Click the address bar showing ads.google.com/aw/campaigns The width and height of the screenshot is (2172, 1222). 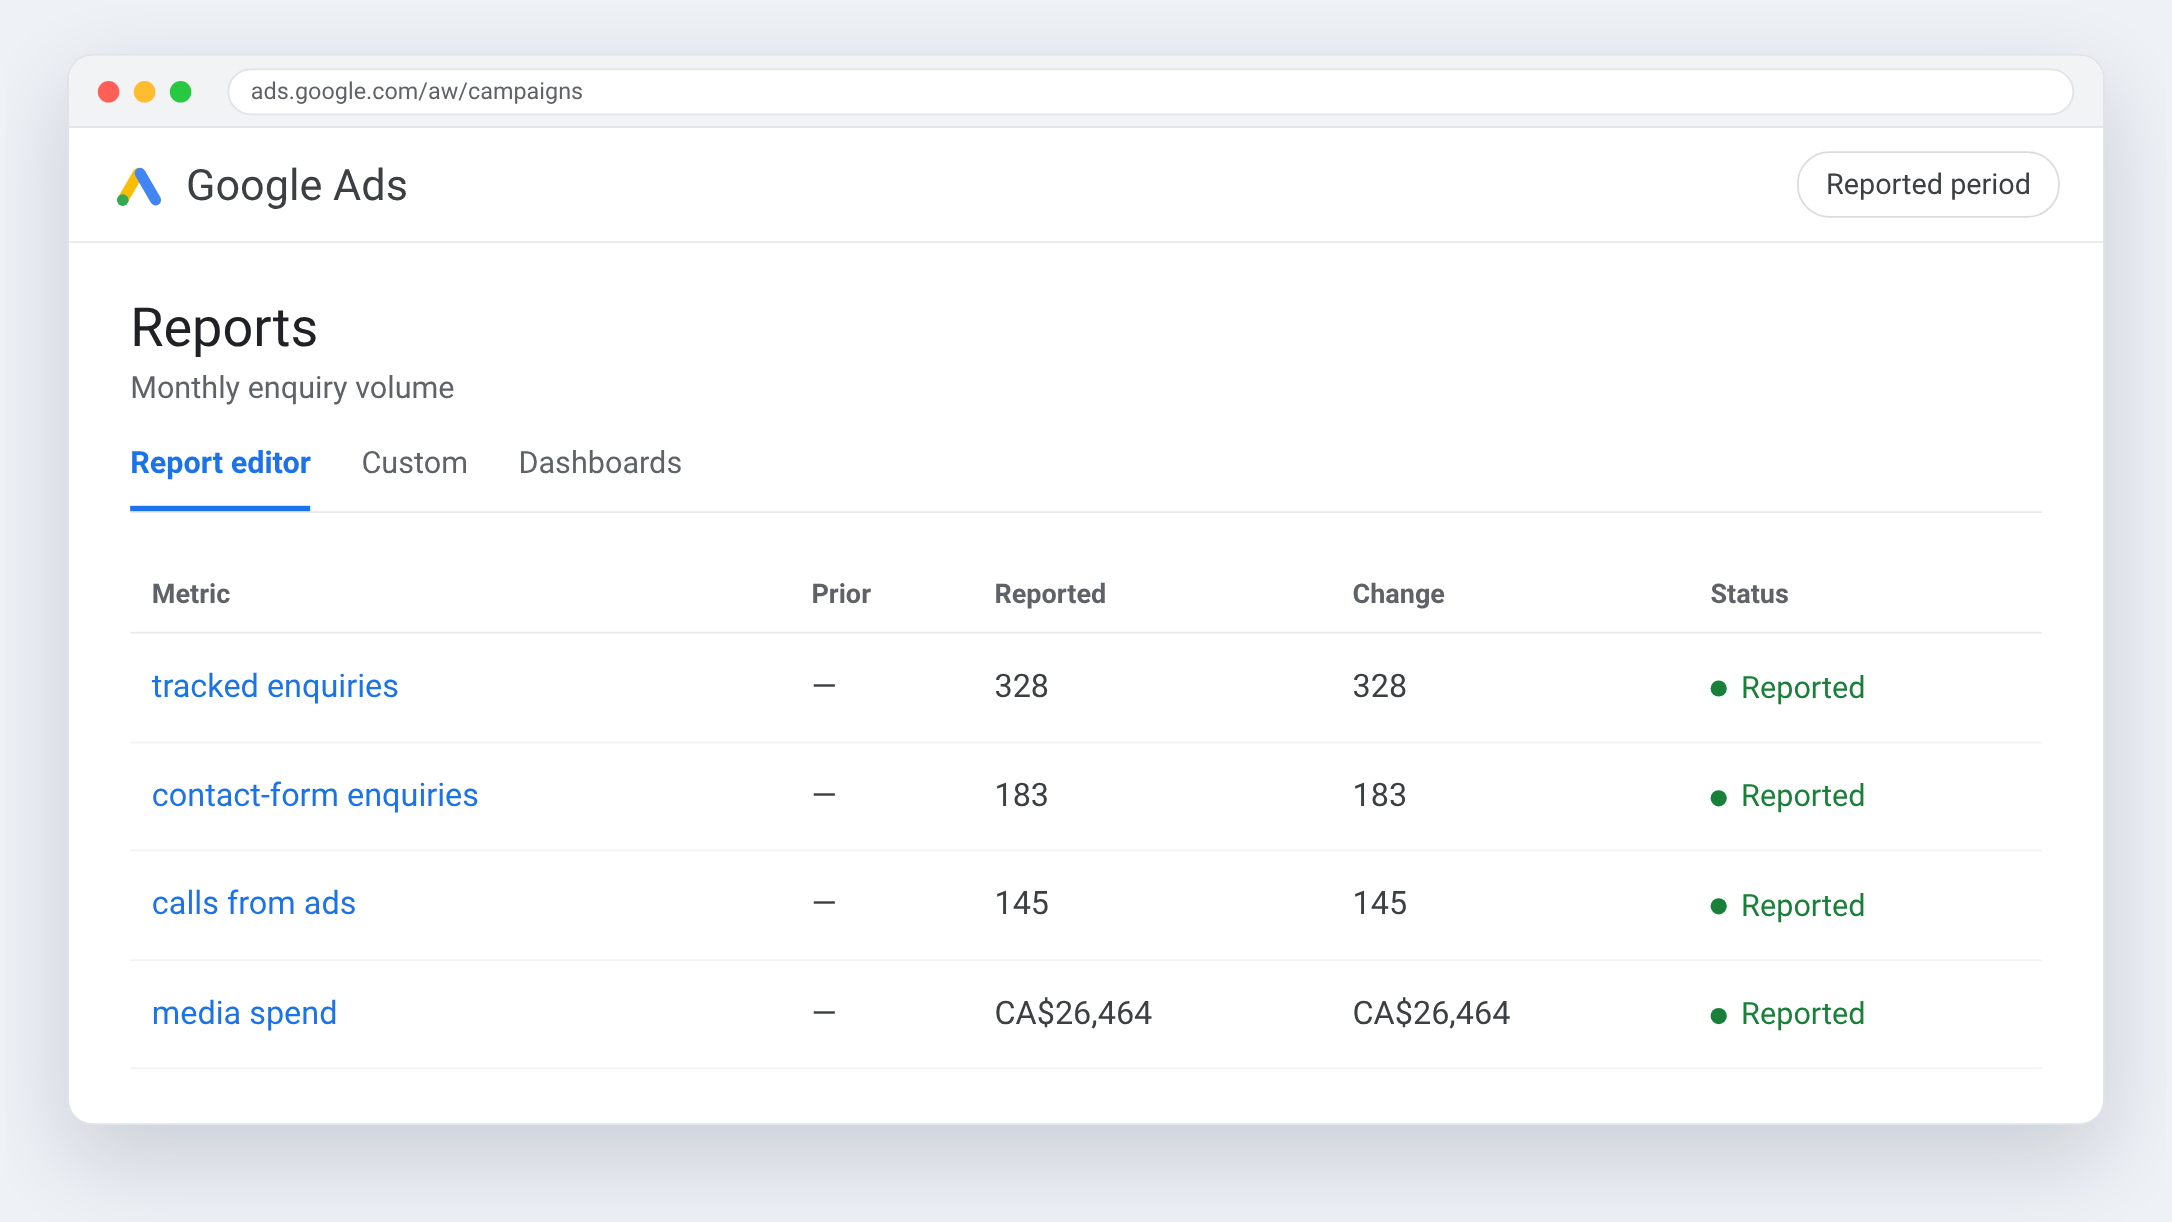point(1150,92)
